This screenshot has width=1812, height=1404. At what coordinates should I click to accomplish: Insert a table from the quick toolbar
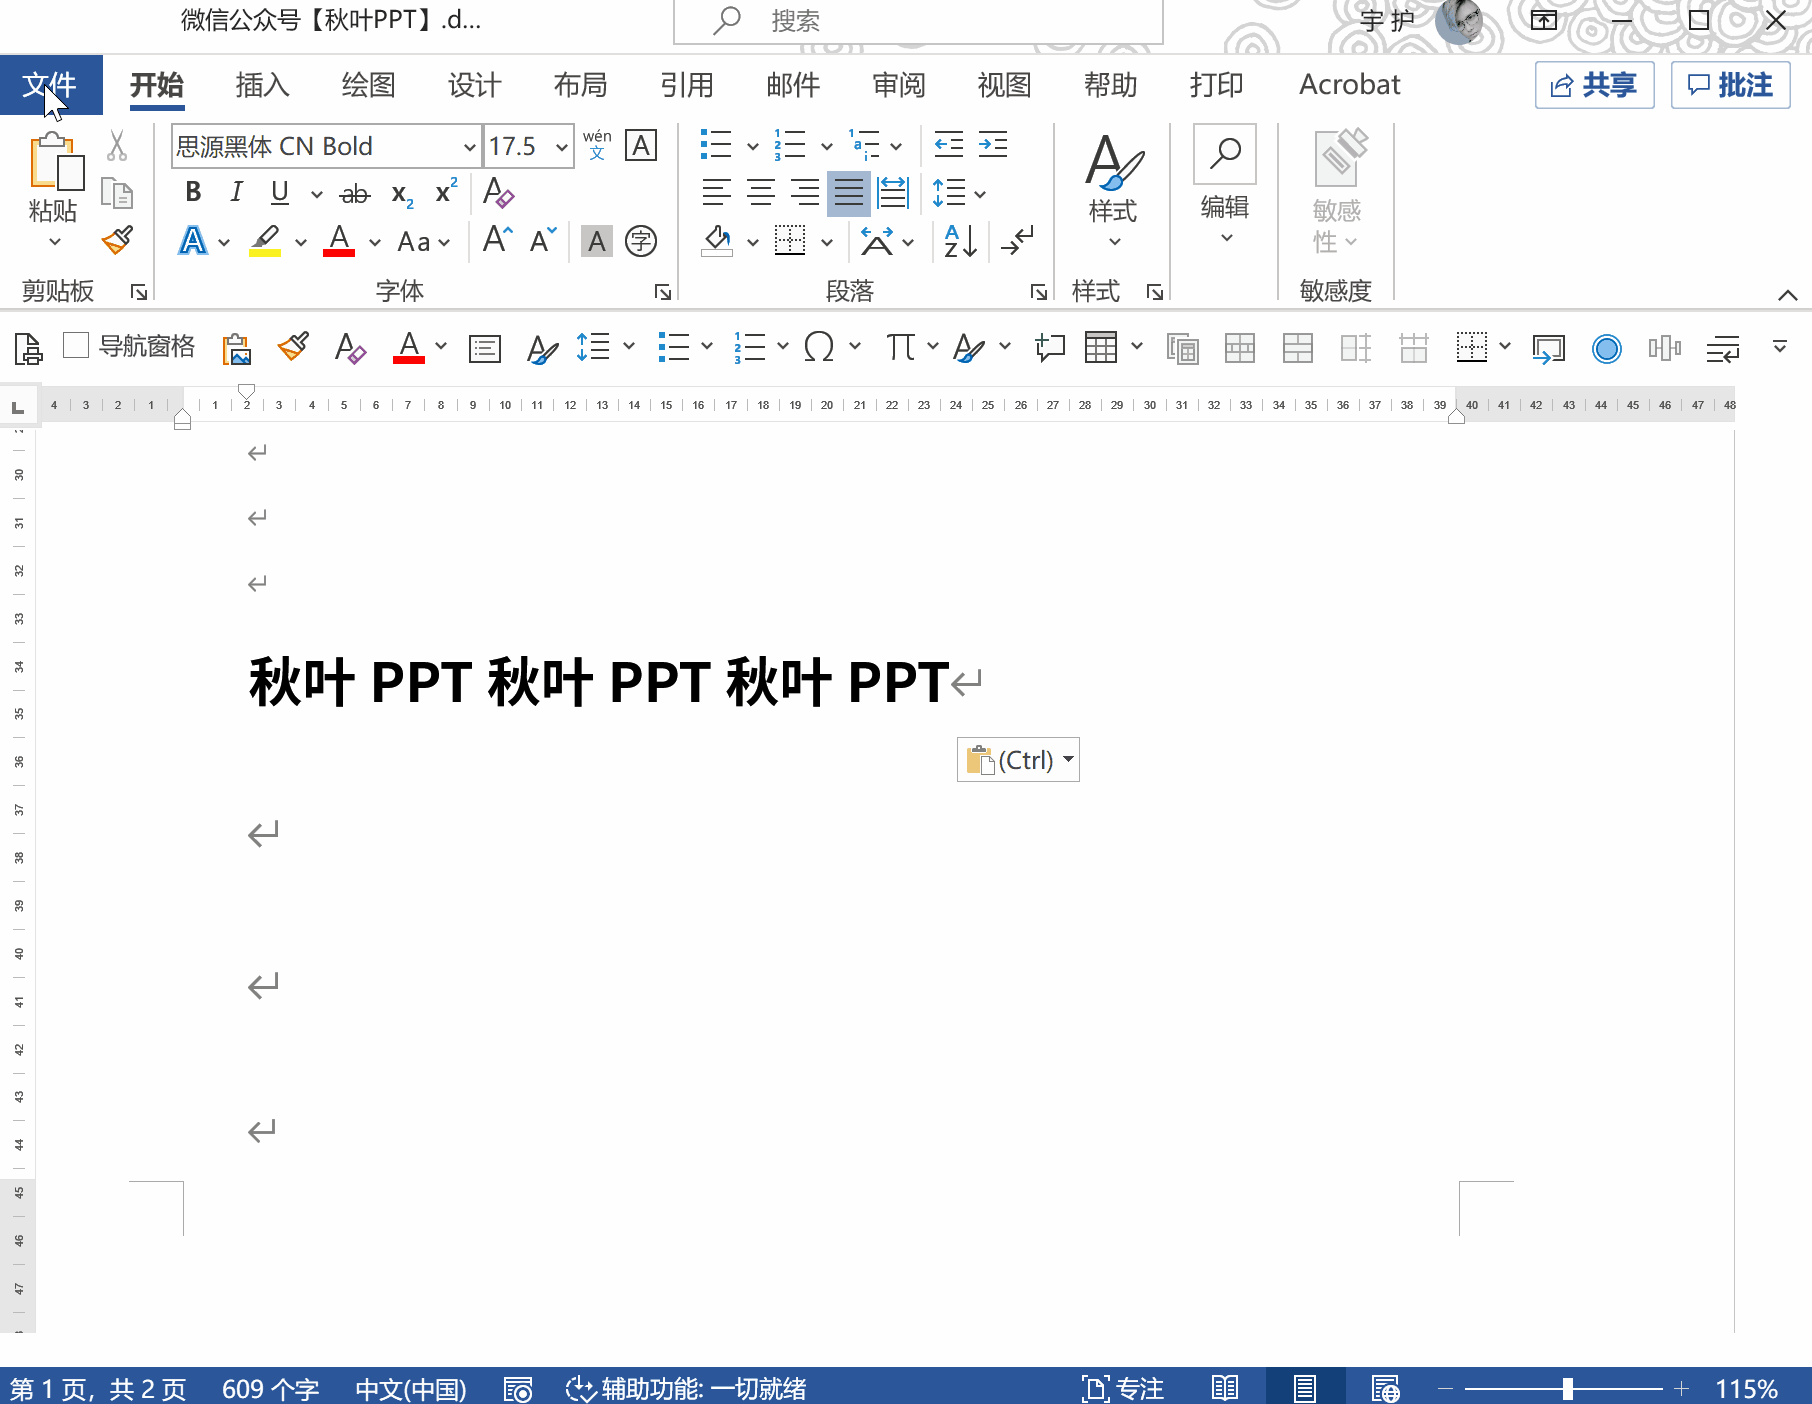[x=1101, y=348]
